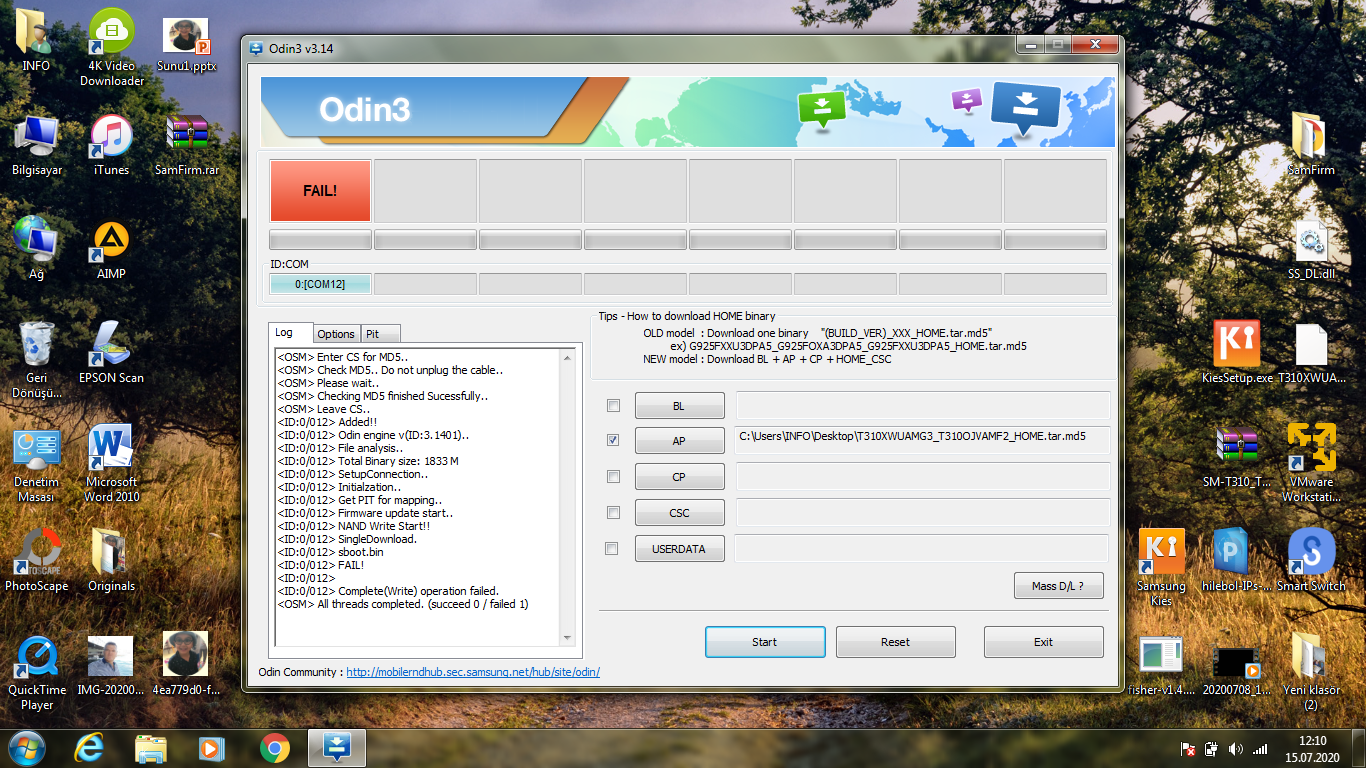Launch Samsung Kies from the desktop
1366x768 pixels.
1162,568
